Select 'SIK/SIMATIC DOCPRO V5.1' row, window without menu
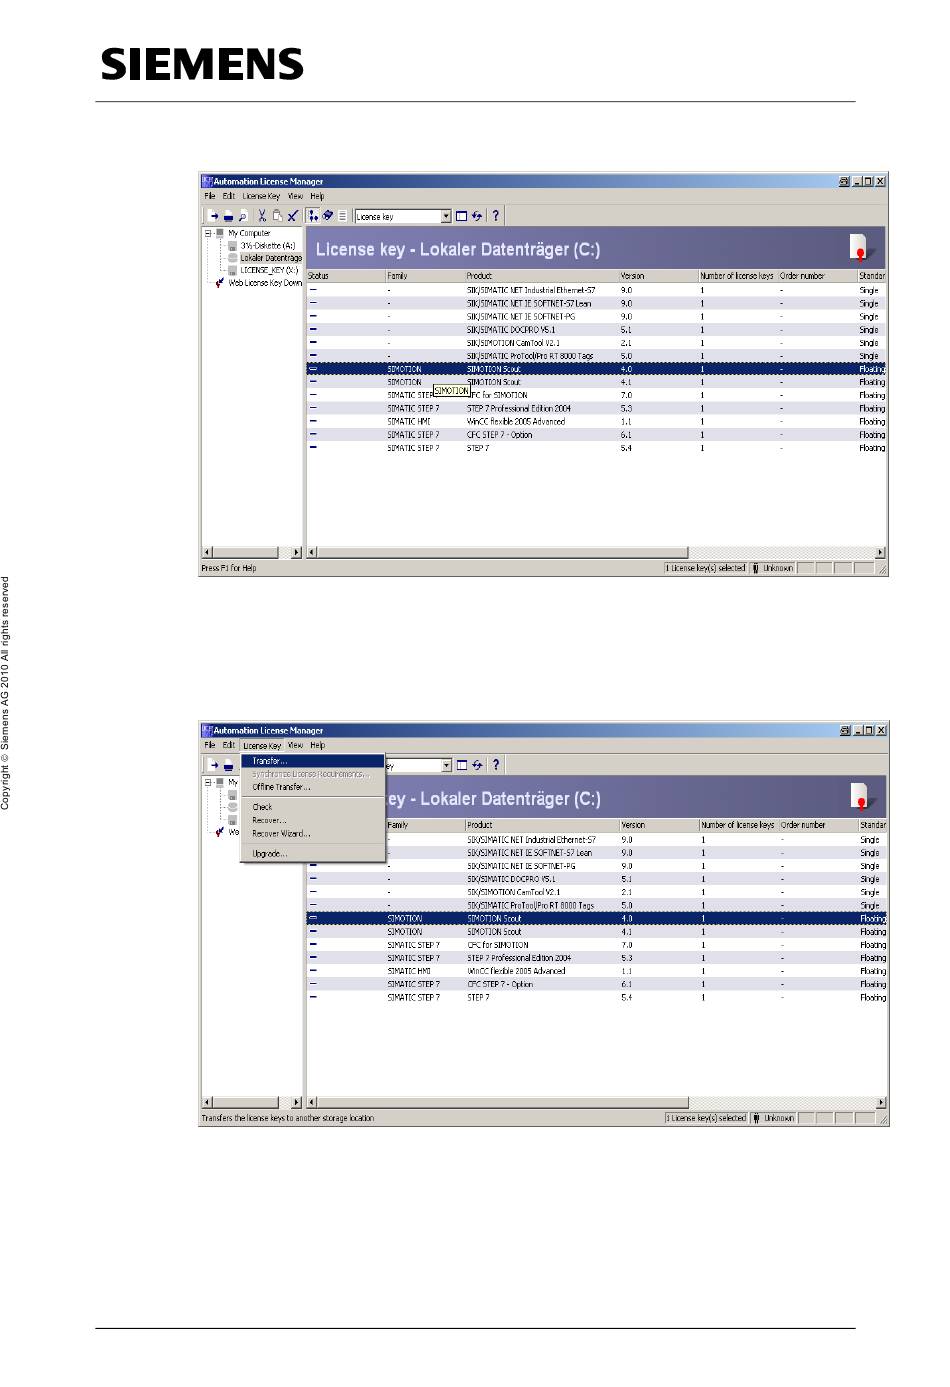 coord(597,329)
